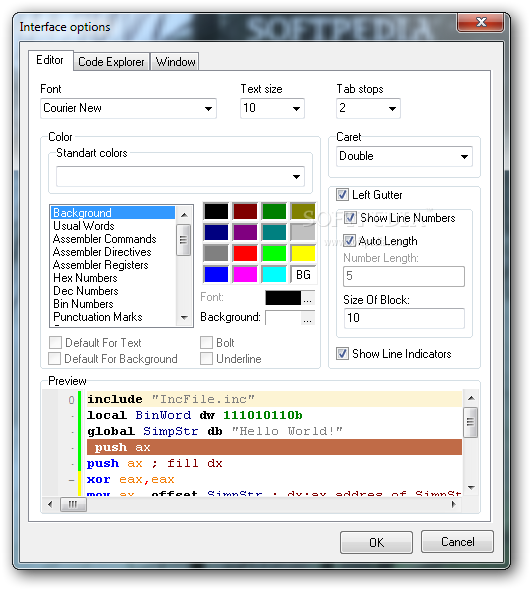Screen dimensions: 531x590
Task: Uncheck Show Line Numbers
Action: [350, 217]
